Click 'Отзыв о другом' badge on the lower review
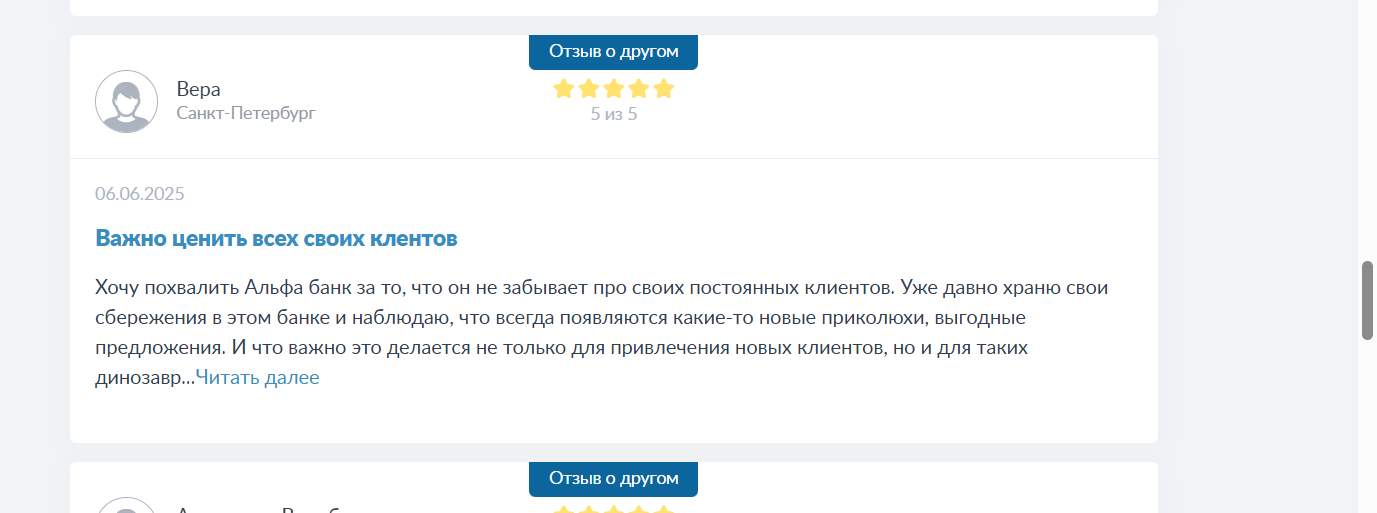Image resolution: width=1377 pixels, height=513 pixels. 613,479
